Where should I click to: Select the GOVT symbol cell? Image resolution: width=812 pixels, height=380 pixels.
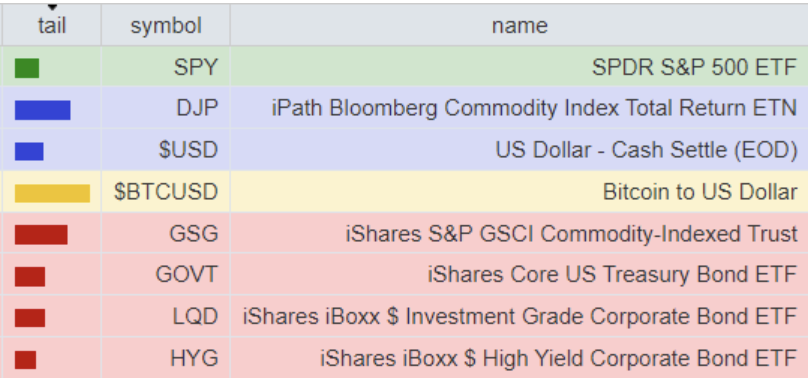(x=166, y=274)
